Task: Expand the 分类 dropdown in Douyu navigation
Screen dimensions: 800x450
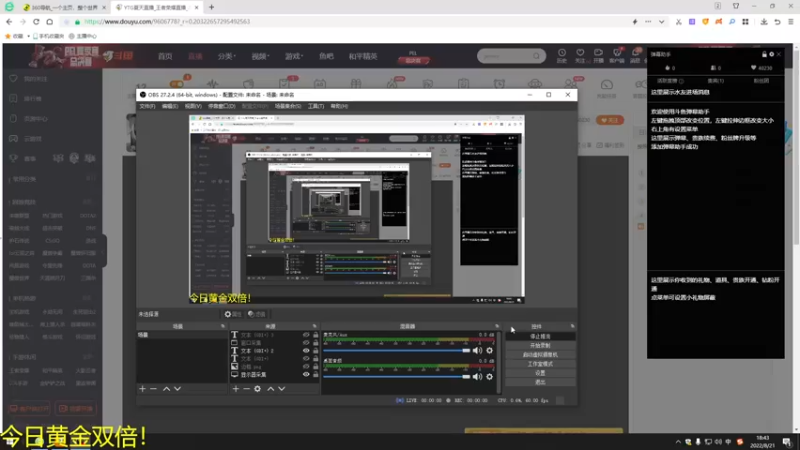Action: [227, 56]
